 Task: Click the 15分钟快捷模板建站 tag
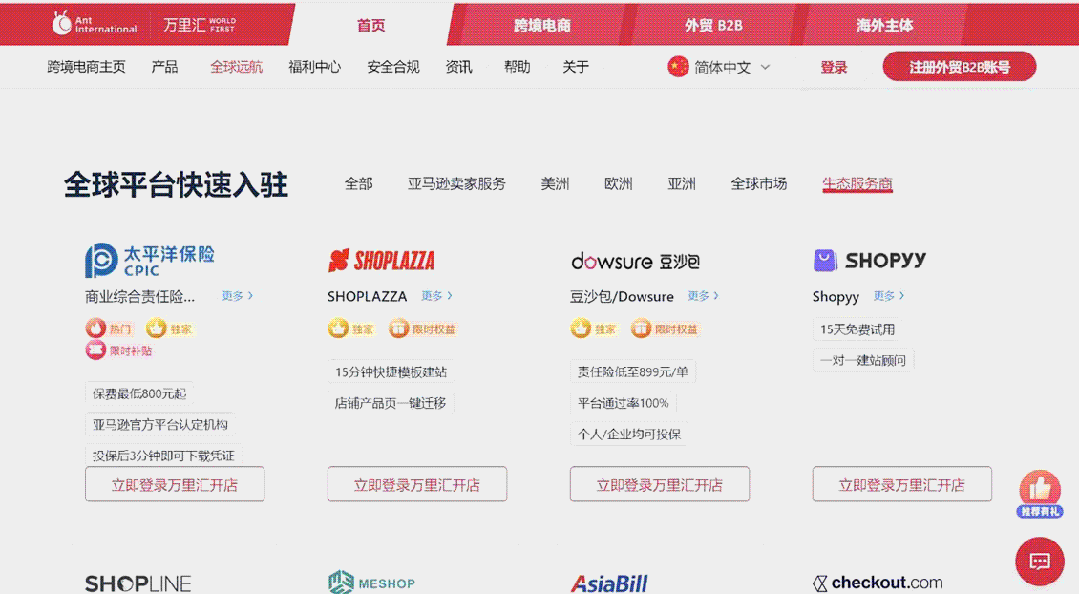click(x=391, y=372)
